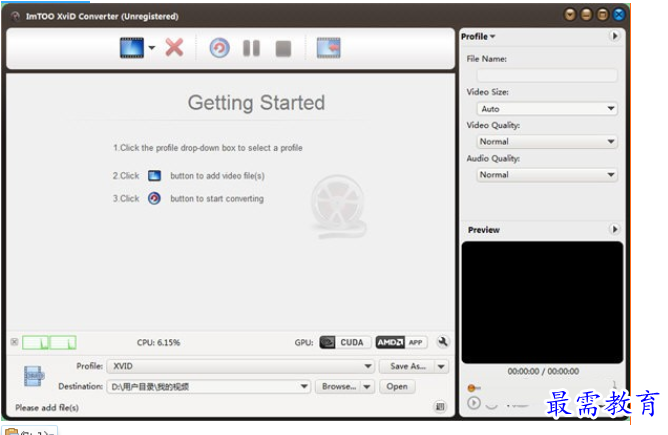The image size is (668, 435).
Task: Click the Add output profile toolbar icon
Action: 328,48
